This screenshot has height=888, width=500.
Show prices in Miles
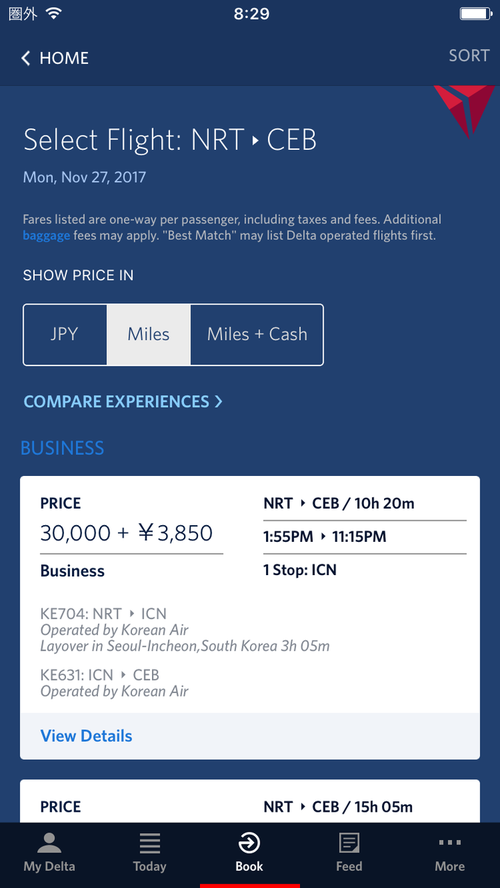click(x=148, y=334)
